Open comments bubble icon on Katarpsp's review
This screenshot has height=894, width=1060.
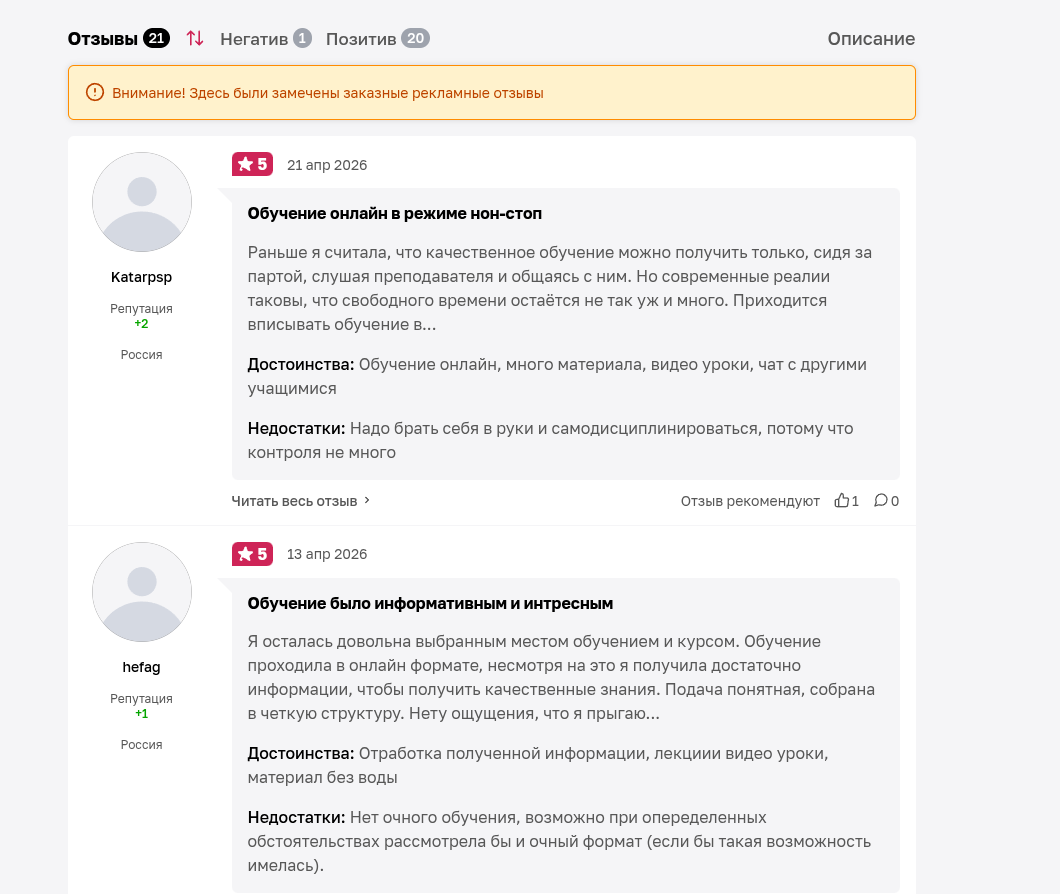[880, 500]
